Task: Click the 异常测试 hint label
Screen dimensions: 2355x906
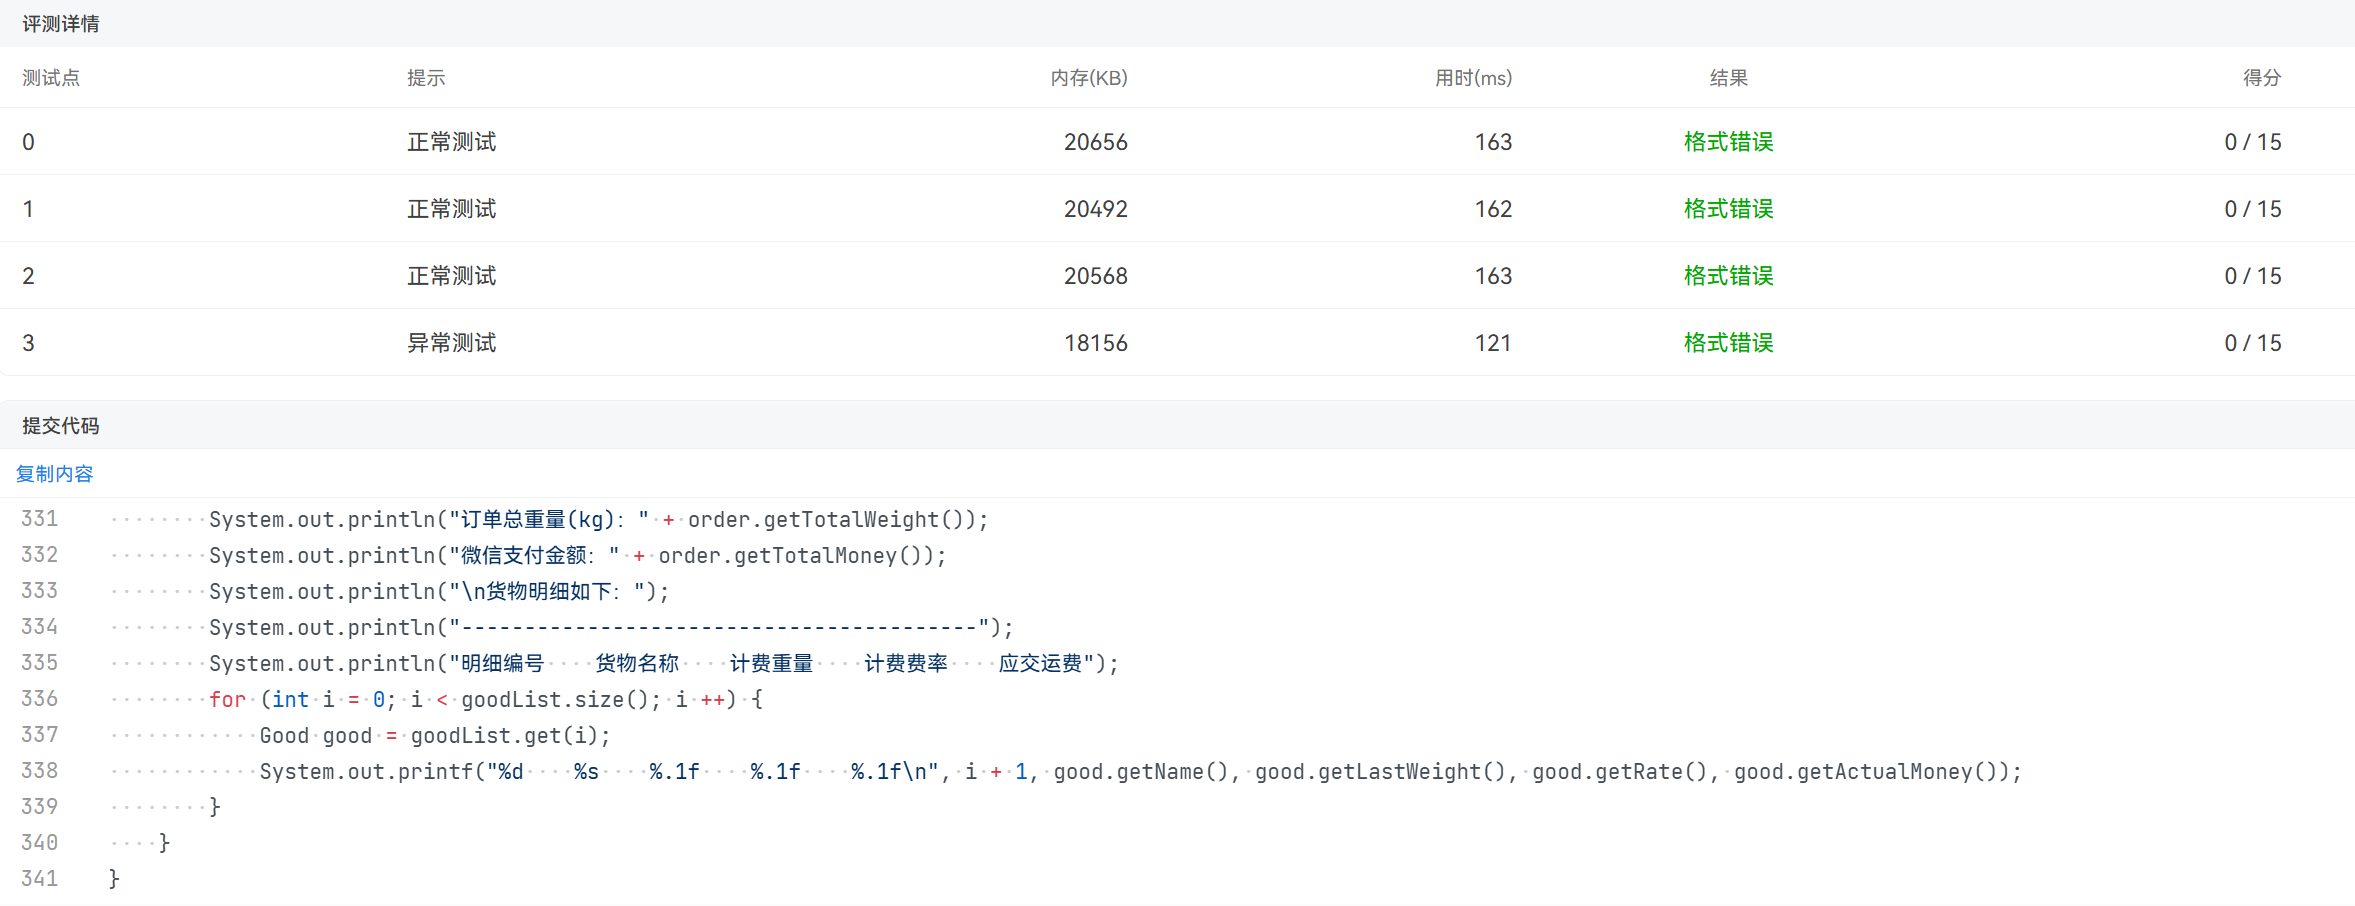Action: [451, 343]
